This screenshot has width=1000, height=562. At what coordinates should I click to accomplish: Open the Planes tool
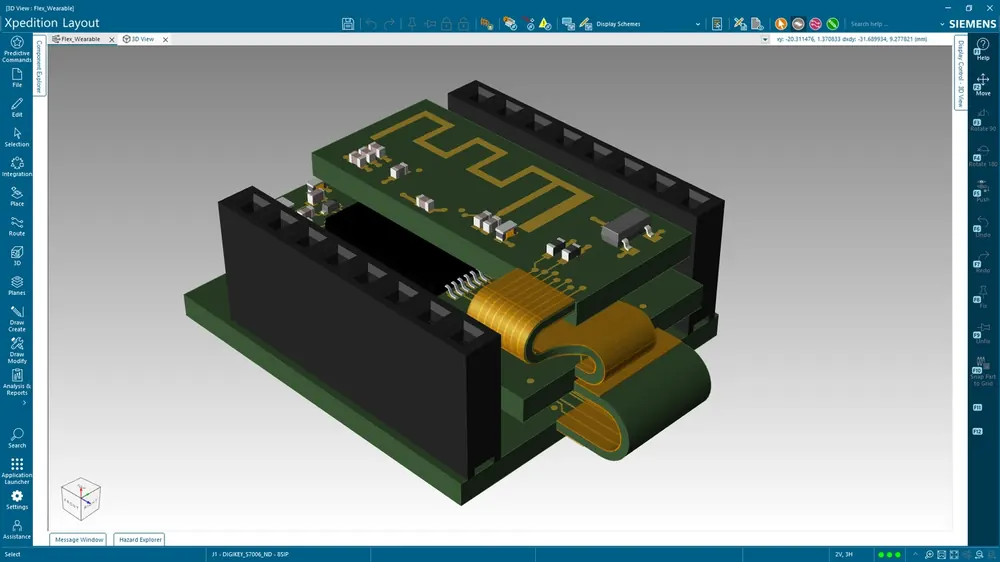[x=17, y=286]
